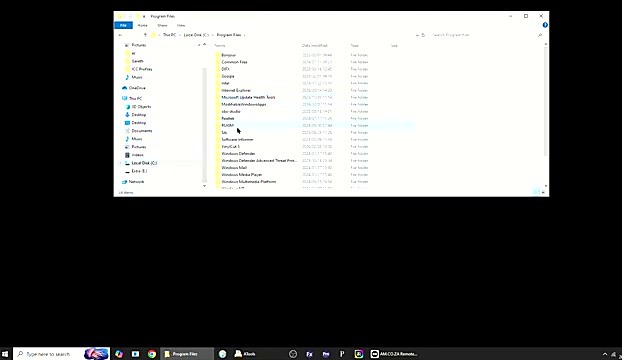Open 3D Objects in the navigation pane
This screenshot has height=360, width=622.
pyautogui.click(x=141, y=107)
